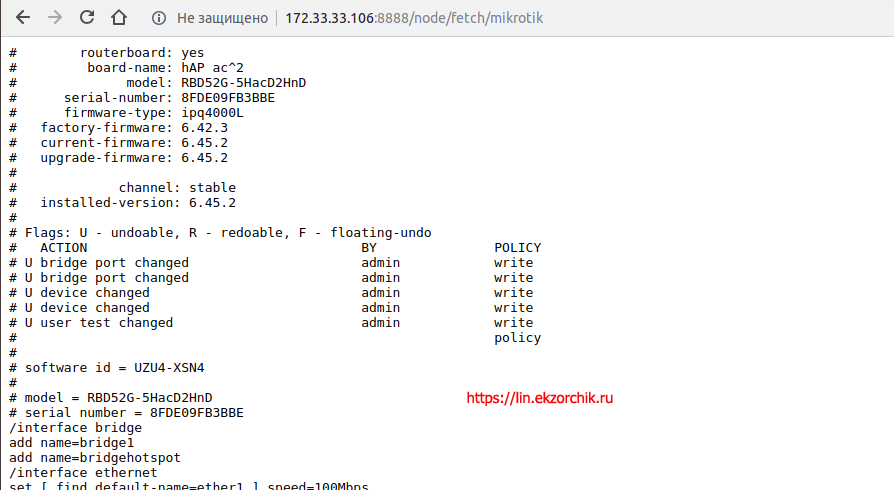Click the "Не защищено" security label

(x=222, y=18)
